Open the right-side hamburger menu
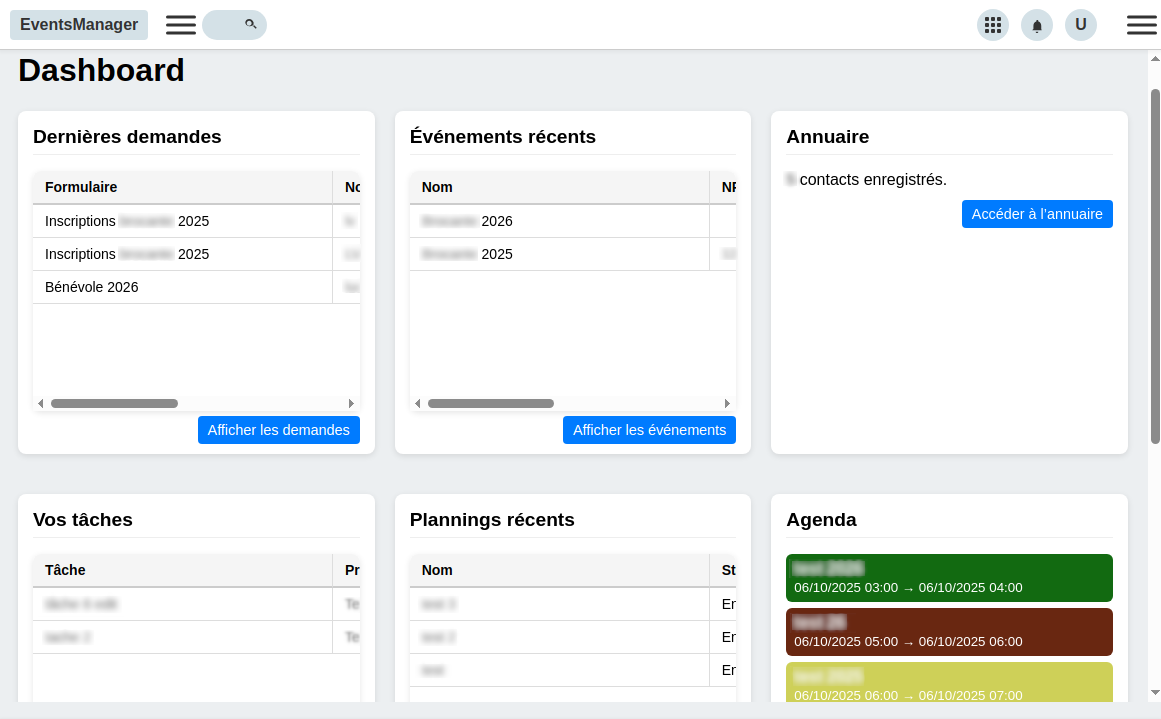 pos(1141,25)
